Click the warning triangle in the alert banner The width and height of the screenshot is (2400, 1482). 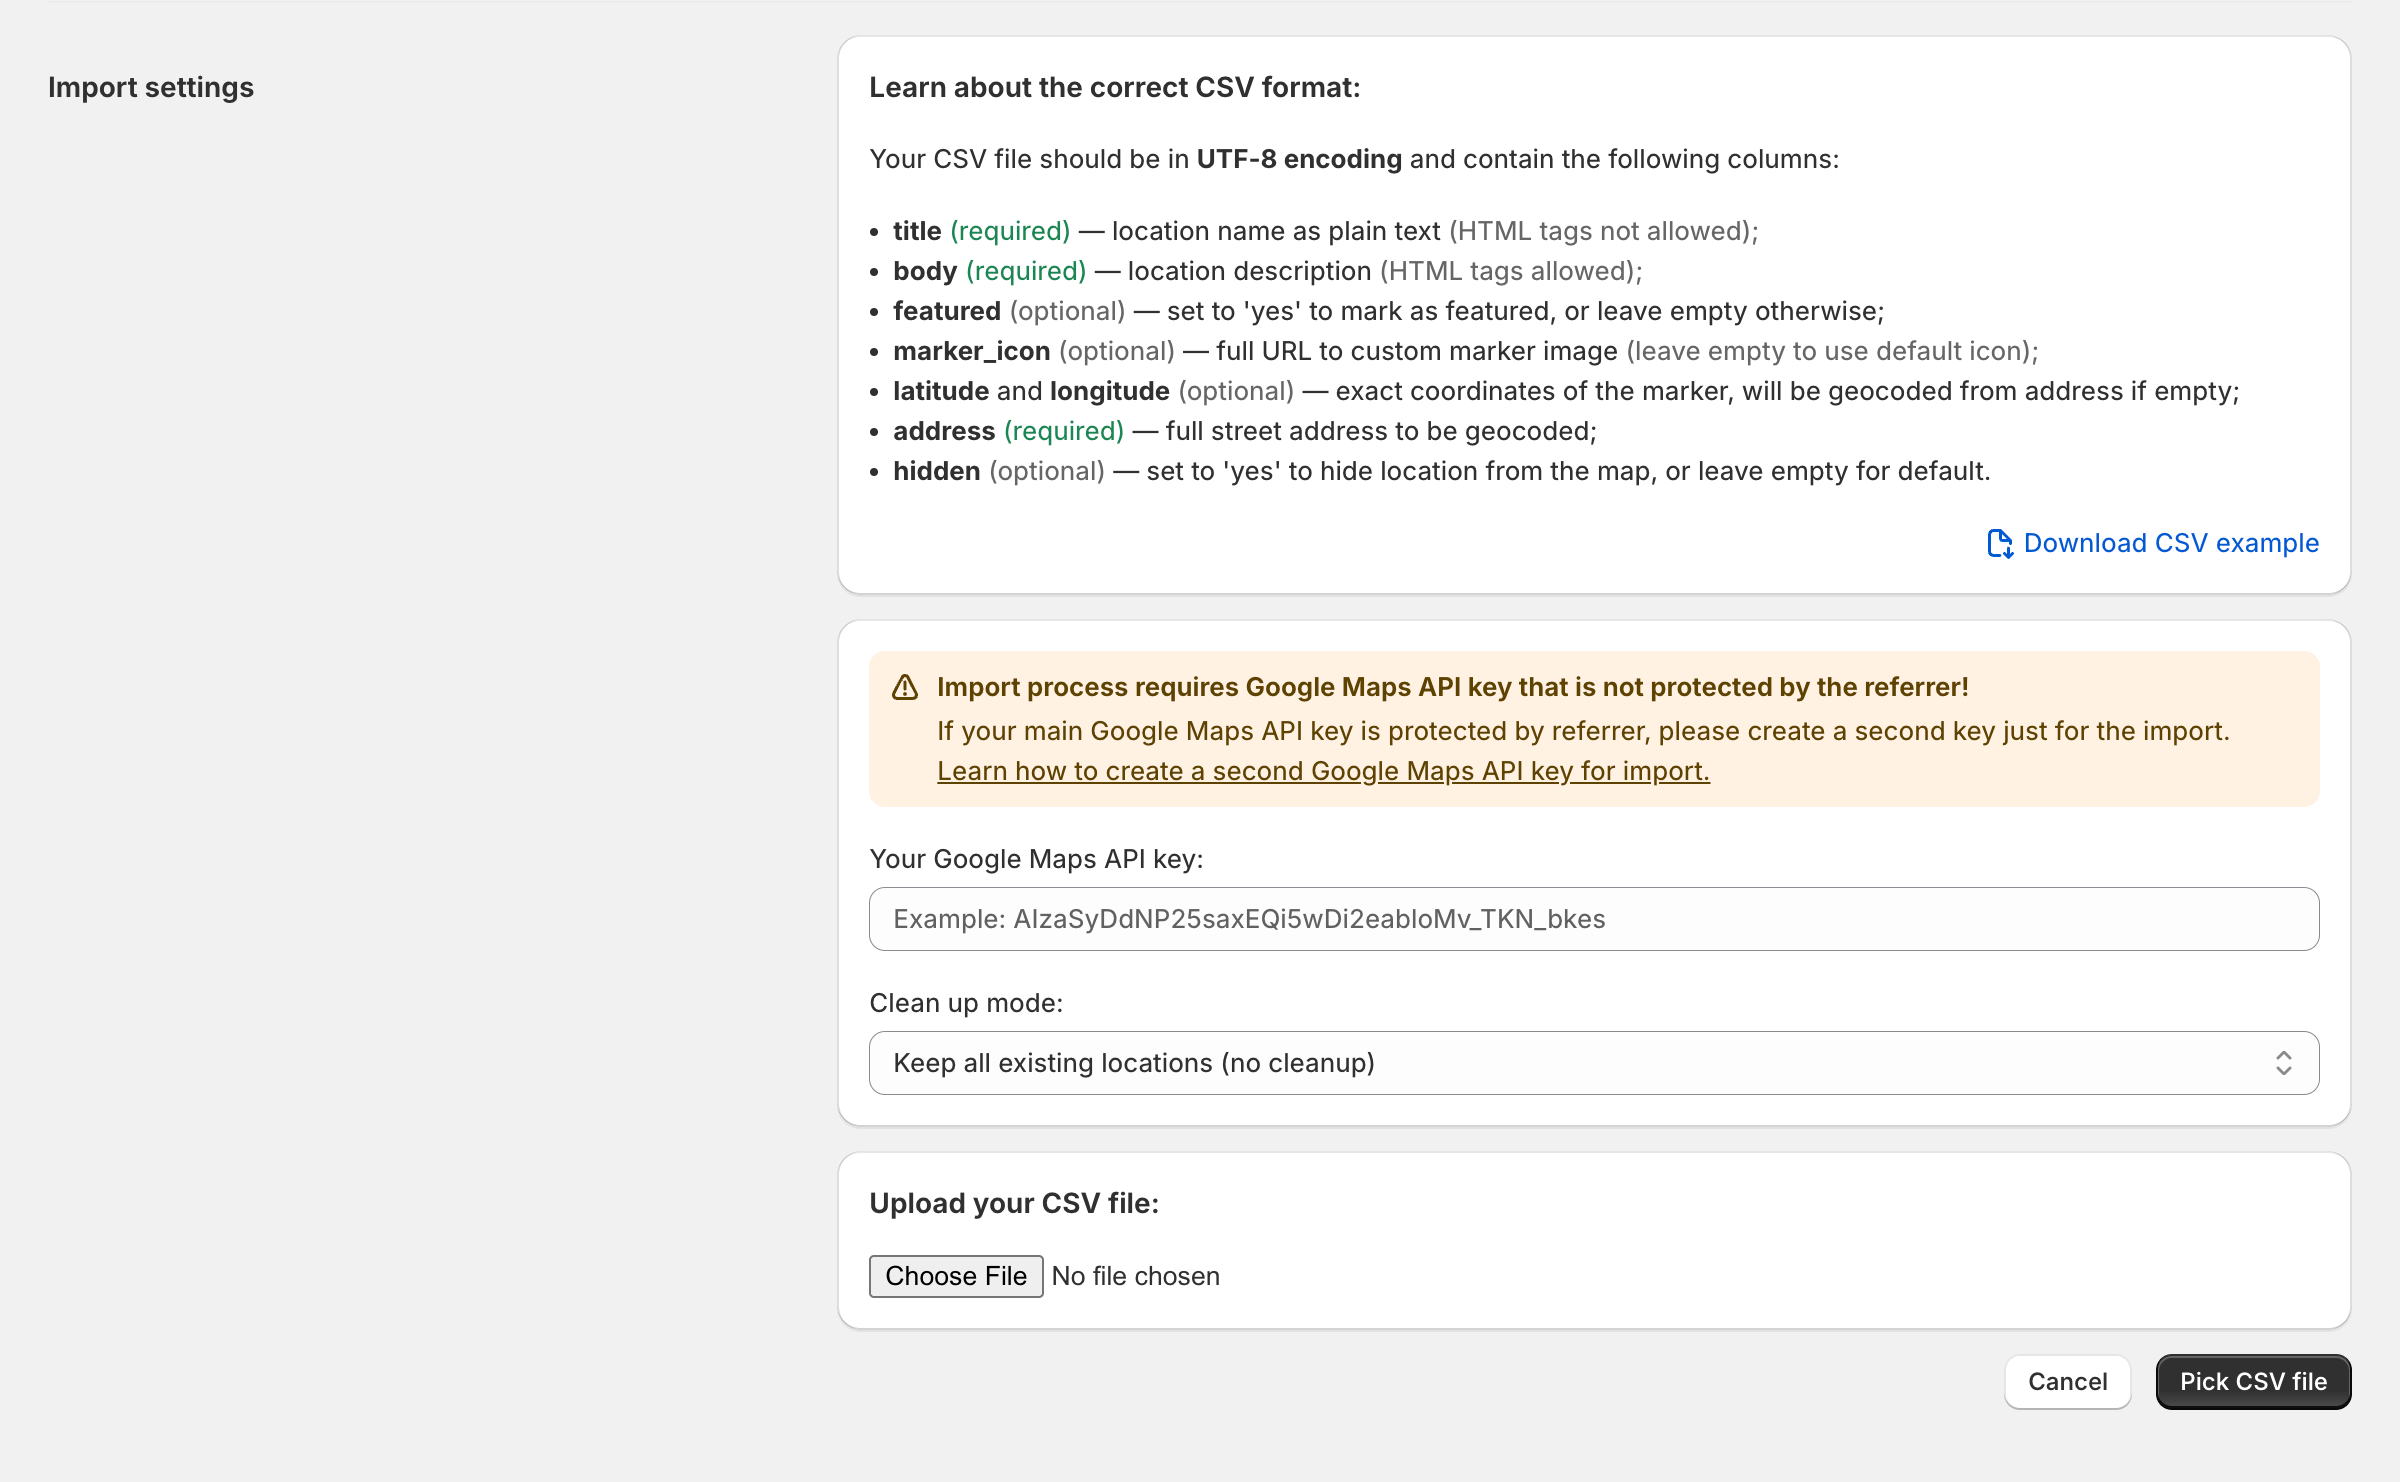pyautogui.click(x=905, y=687)
